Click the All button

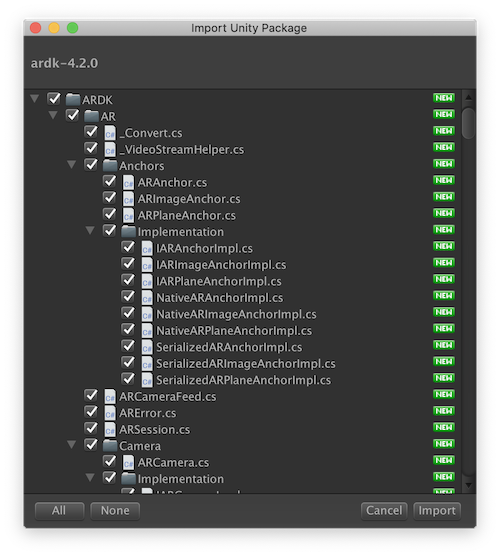pyautogui.click(x=60, y=511)
